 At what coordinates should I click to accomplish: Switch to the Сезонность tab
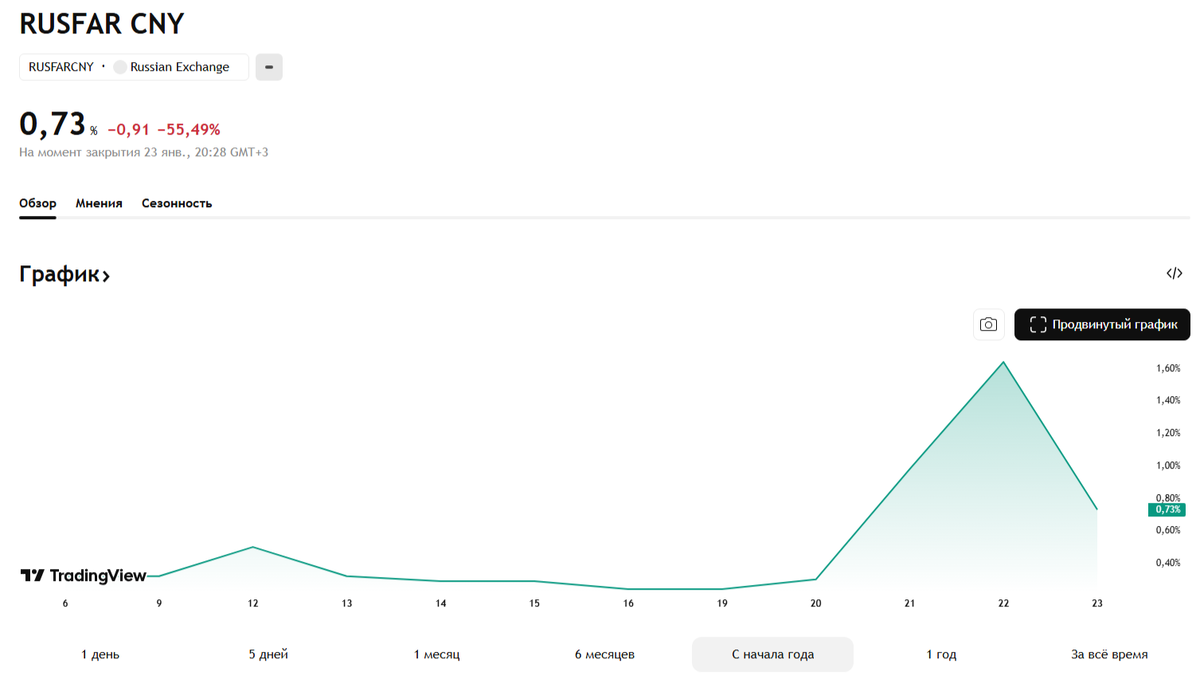coord(177,203)
